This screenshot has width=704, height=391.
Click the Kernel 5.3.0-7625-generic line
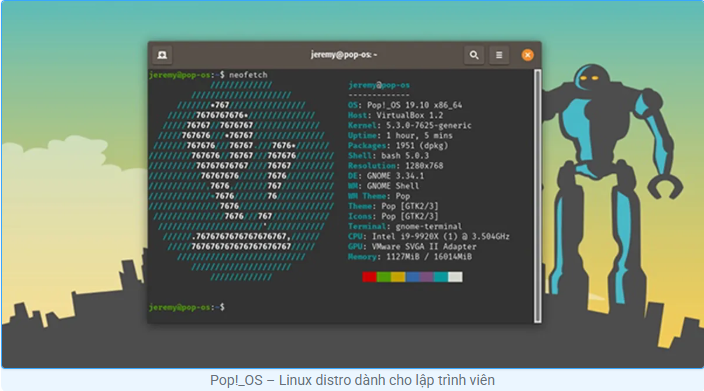point(410,125)
